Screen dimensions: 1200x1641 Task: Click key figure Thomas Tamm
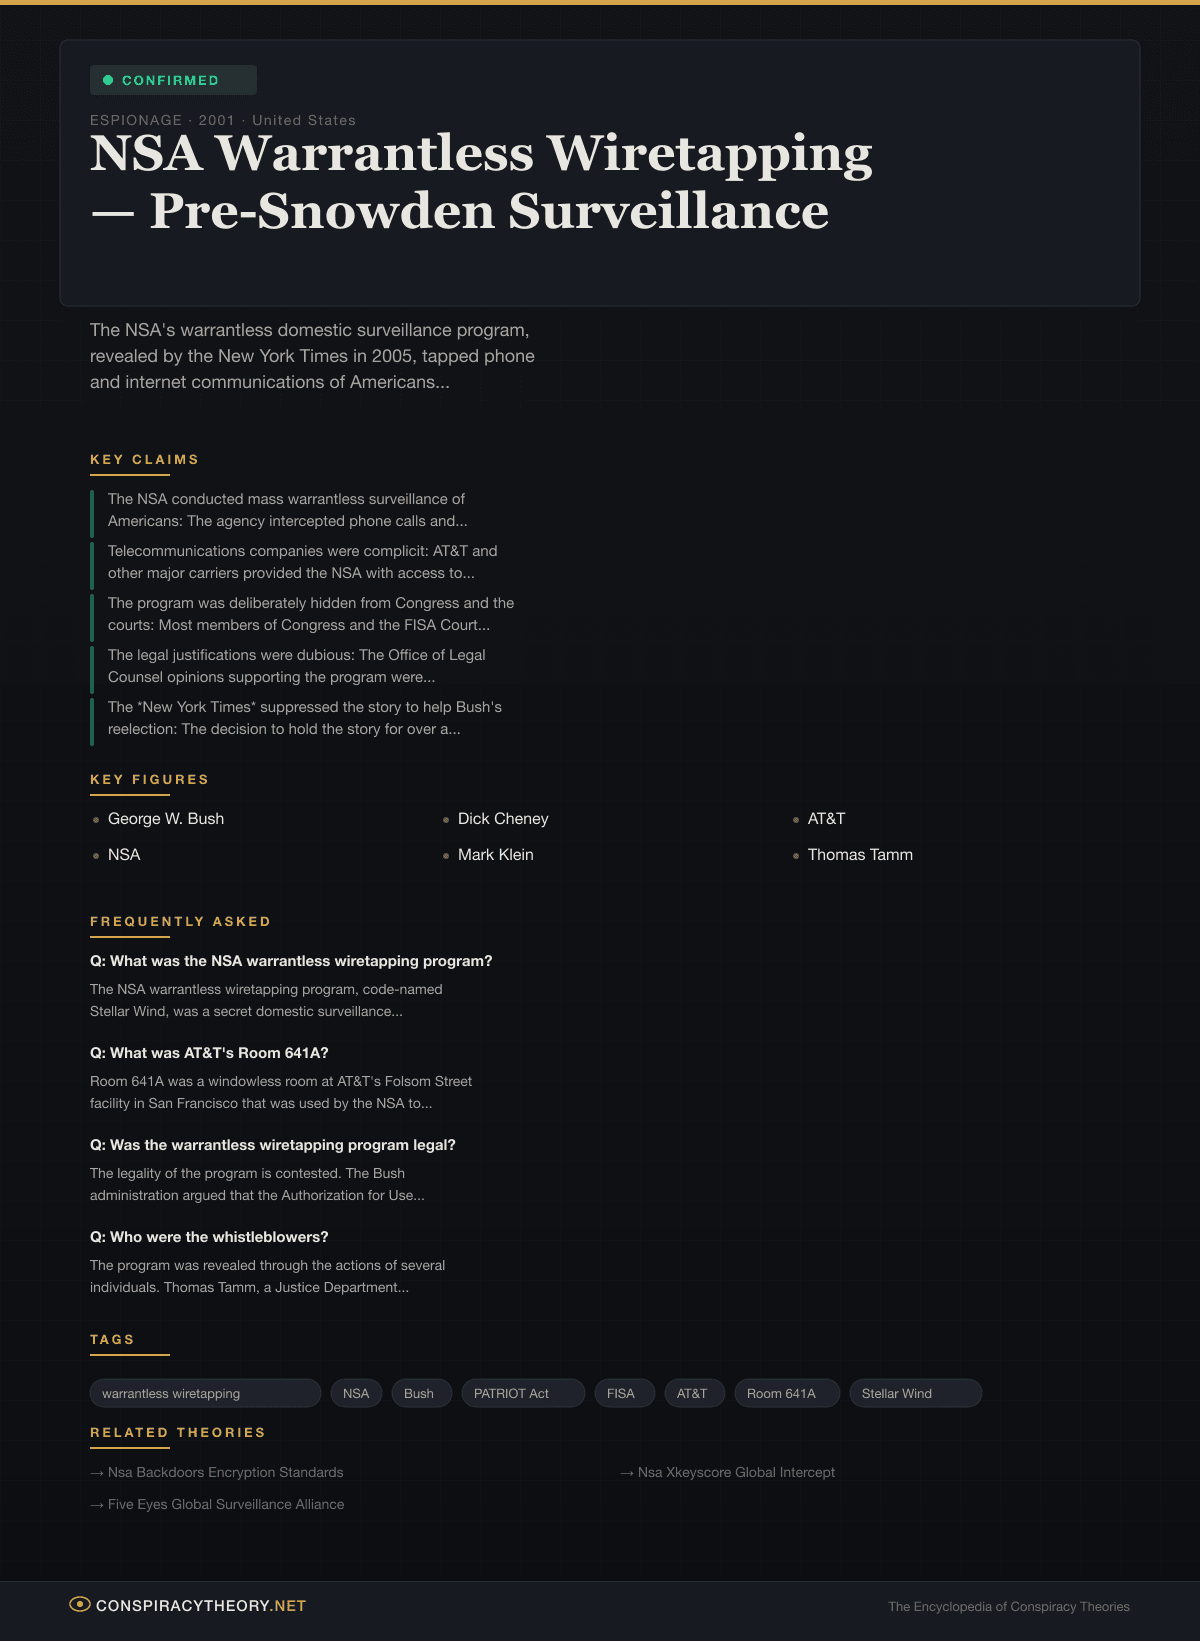point(860,854)
